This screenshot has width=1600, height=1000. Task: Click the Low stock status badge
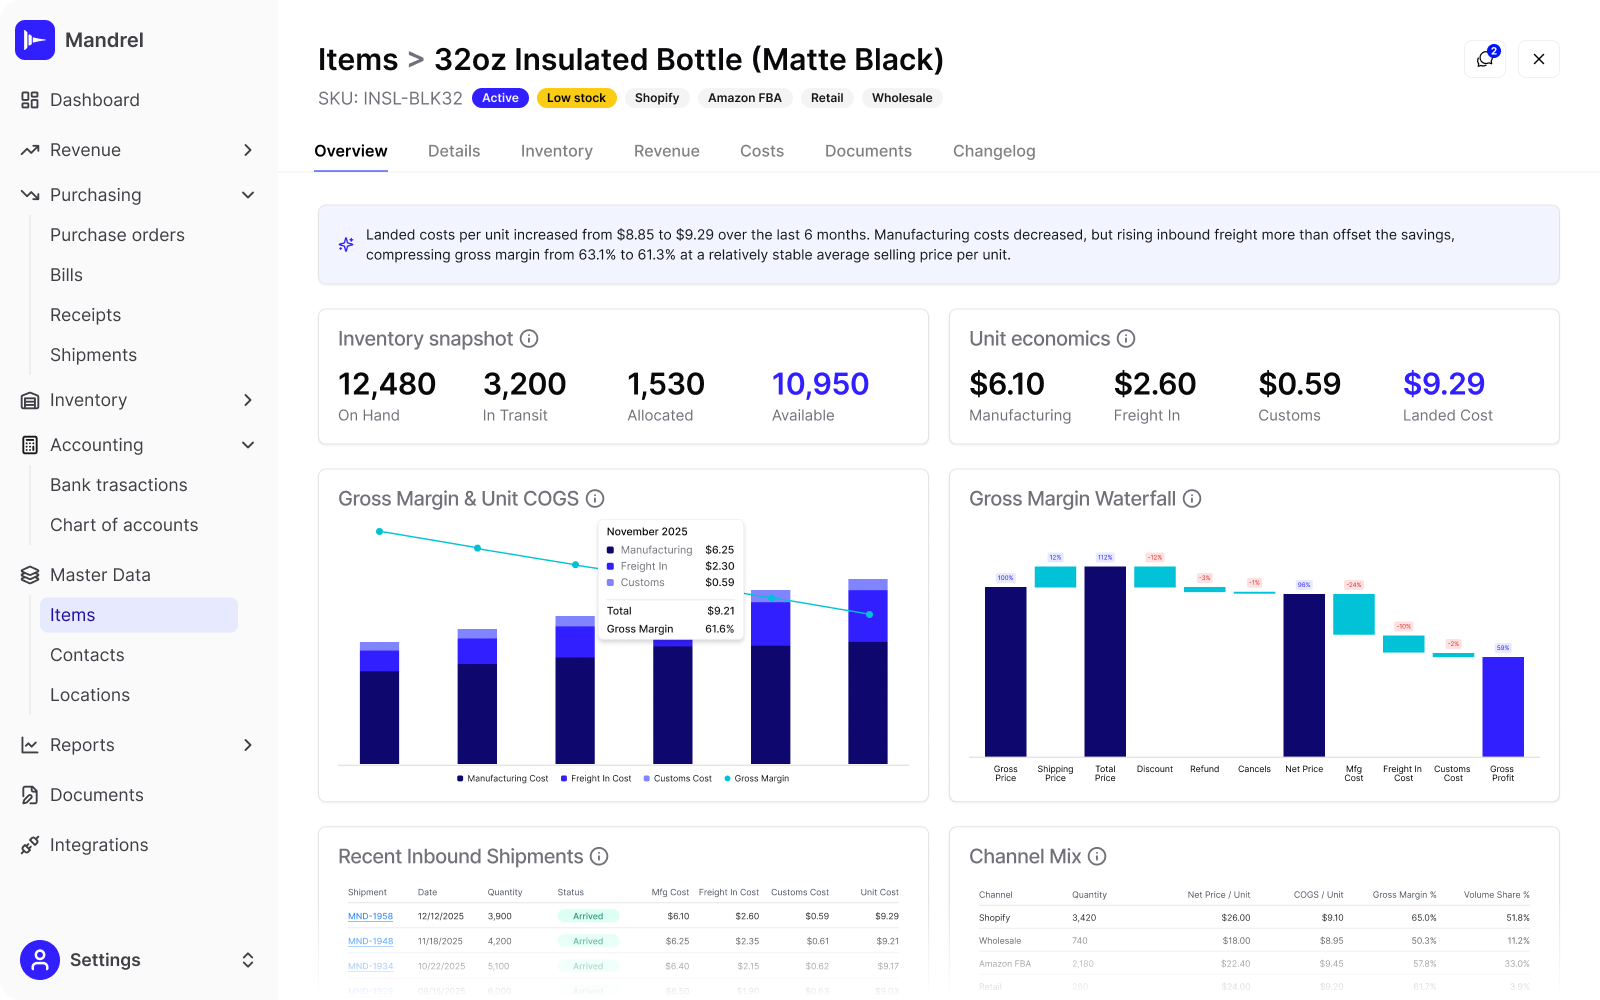[577, 98]
